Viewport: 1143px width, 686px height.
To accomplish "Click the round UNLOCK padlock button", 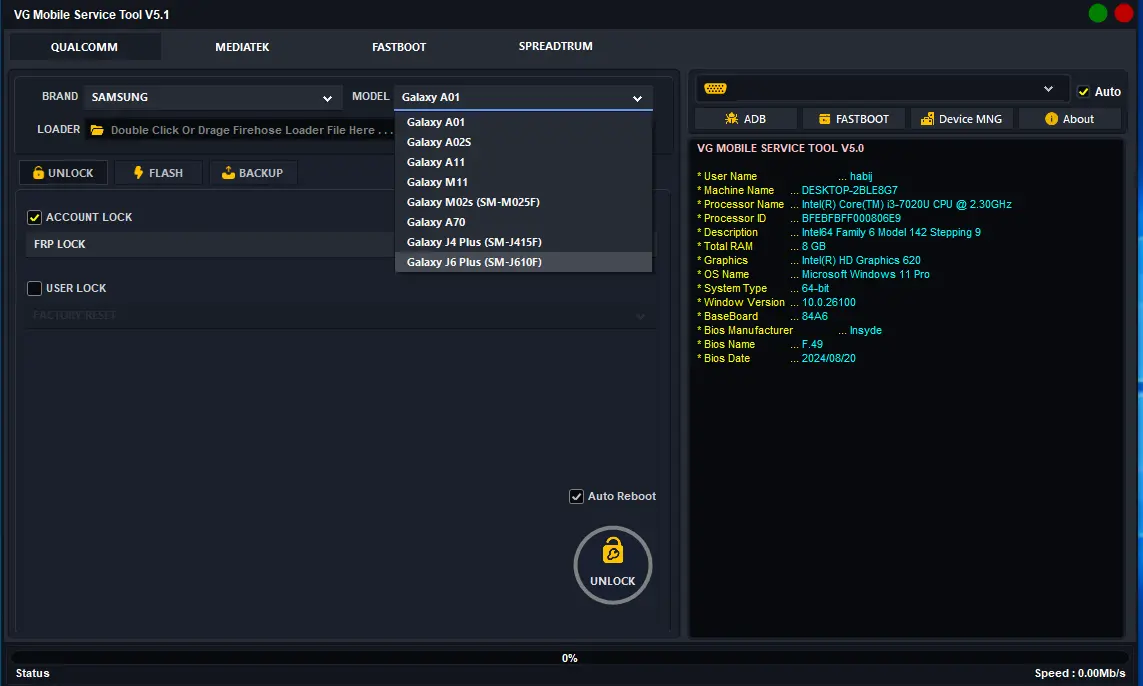I will (x=613, y=565).
